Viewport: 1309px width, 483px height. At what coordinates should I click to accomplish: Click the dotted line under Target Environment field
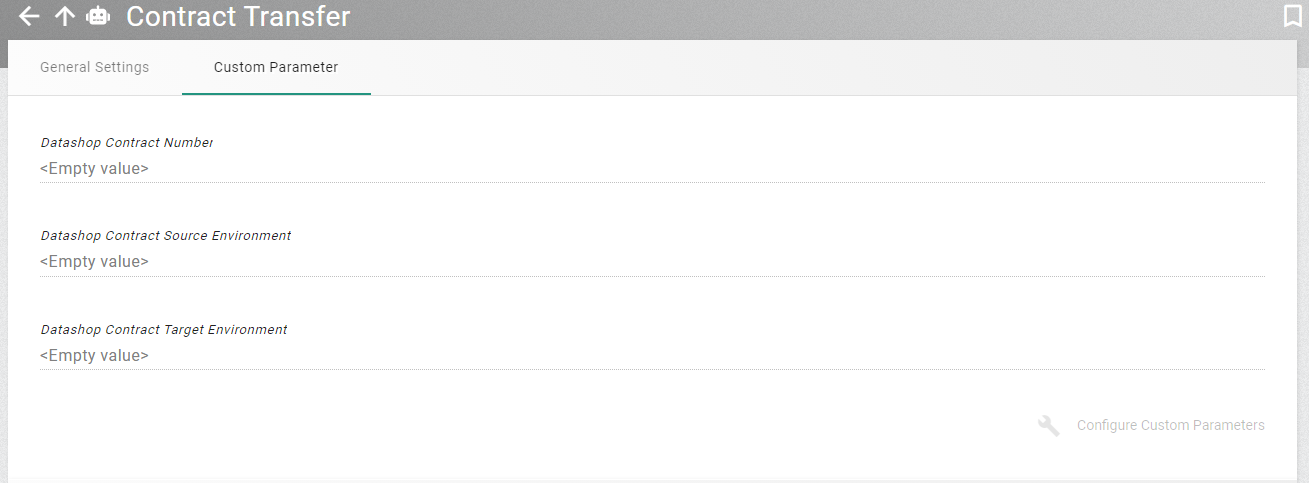click(652, 369)
